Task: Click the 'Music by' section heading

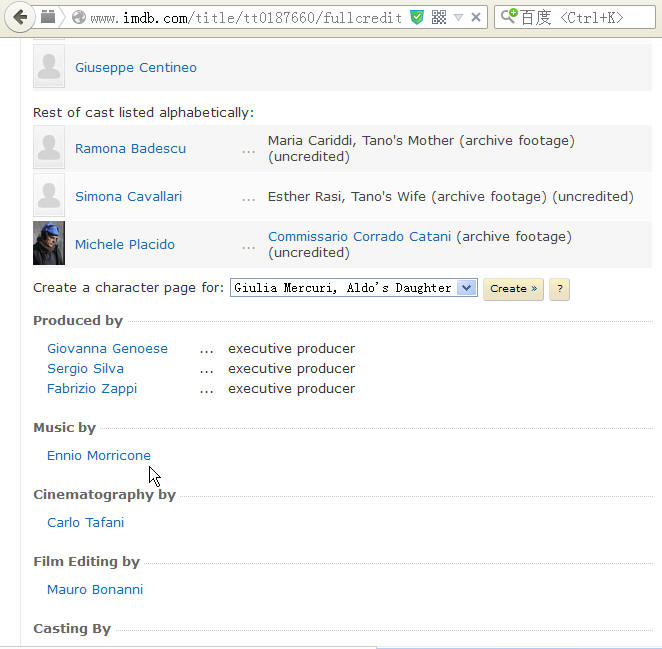Action: click(65, 428)
